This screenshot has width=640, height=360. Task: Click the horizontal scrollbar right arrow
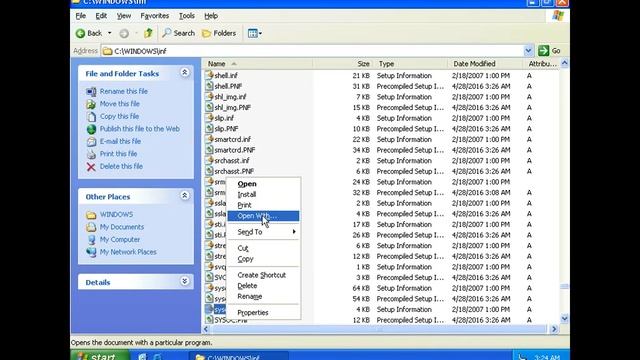pos(554,329)
